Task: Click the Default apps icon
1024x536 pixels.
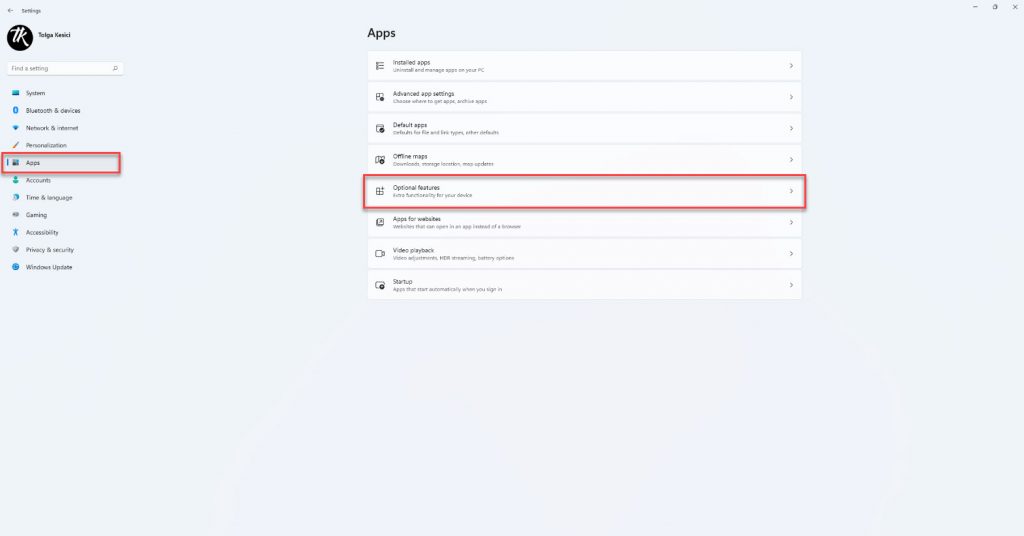Action: click(x=379, y=129)
